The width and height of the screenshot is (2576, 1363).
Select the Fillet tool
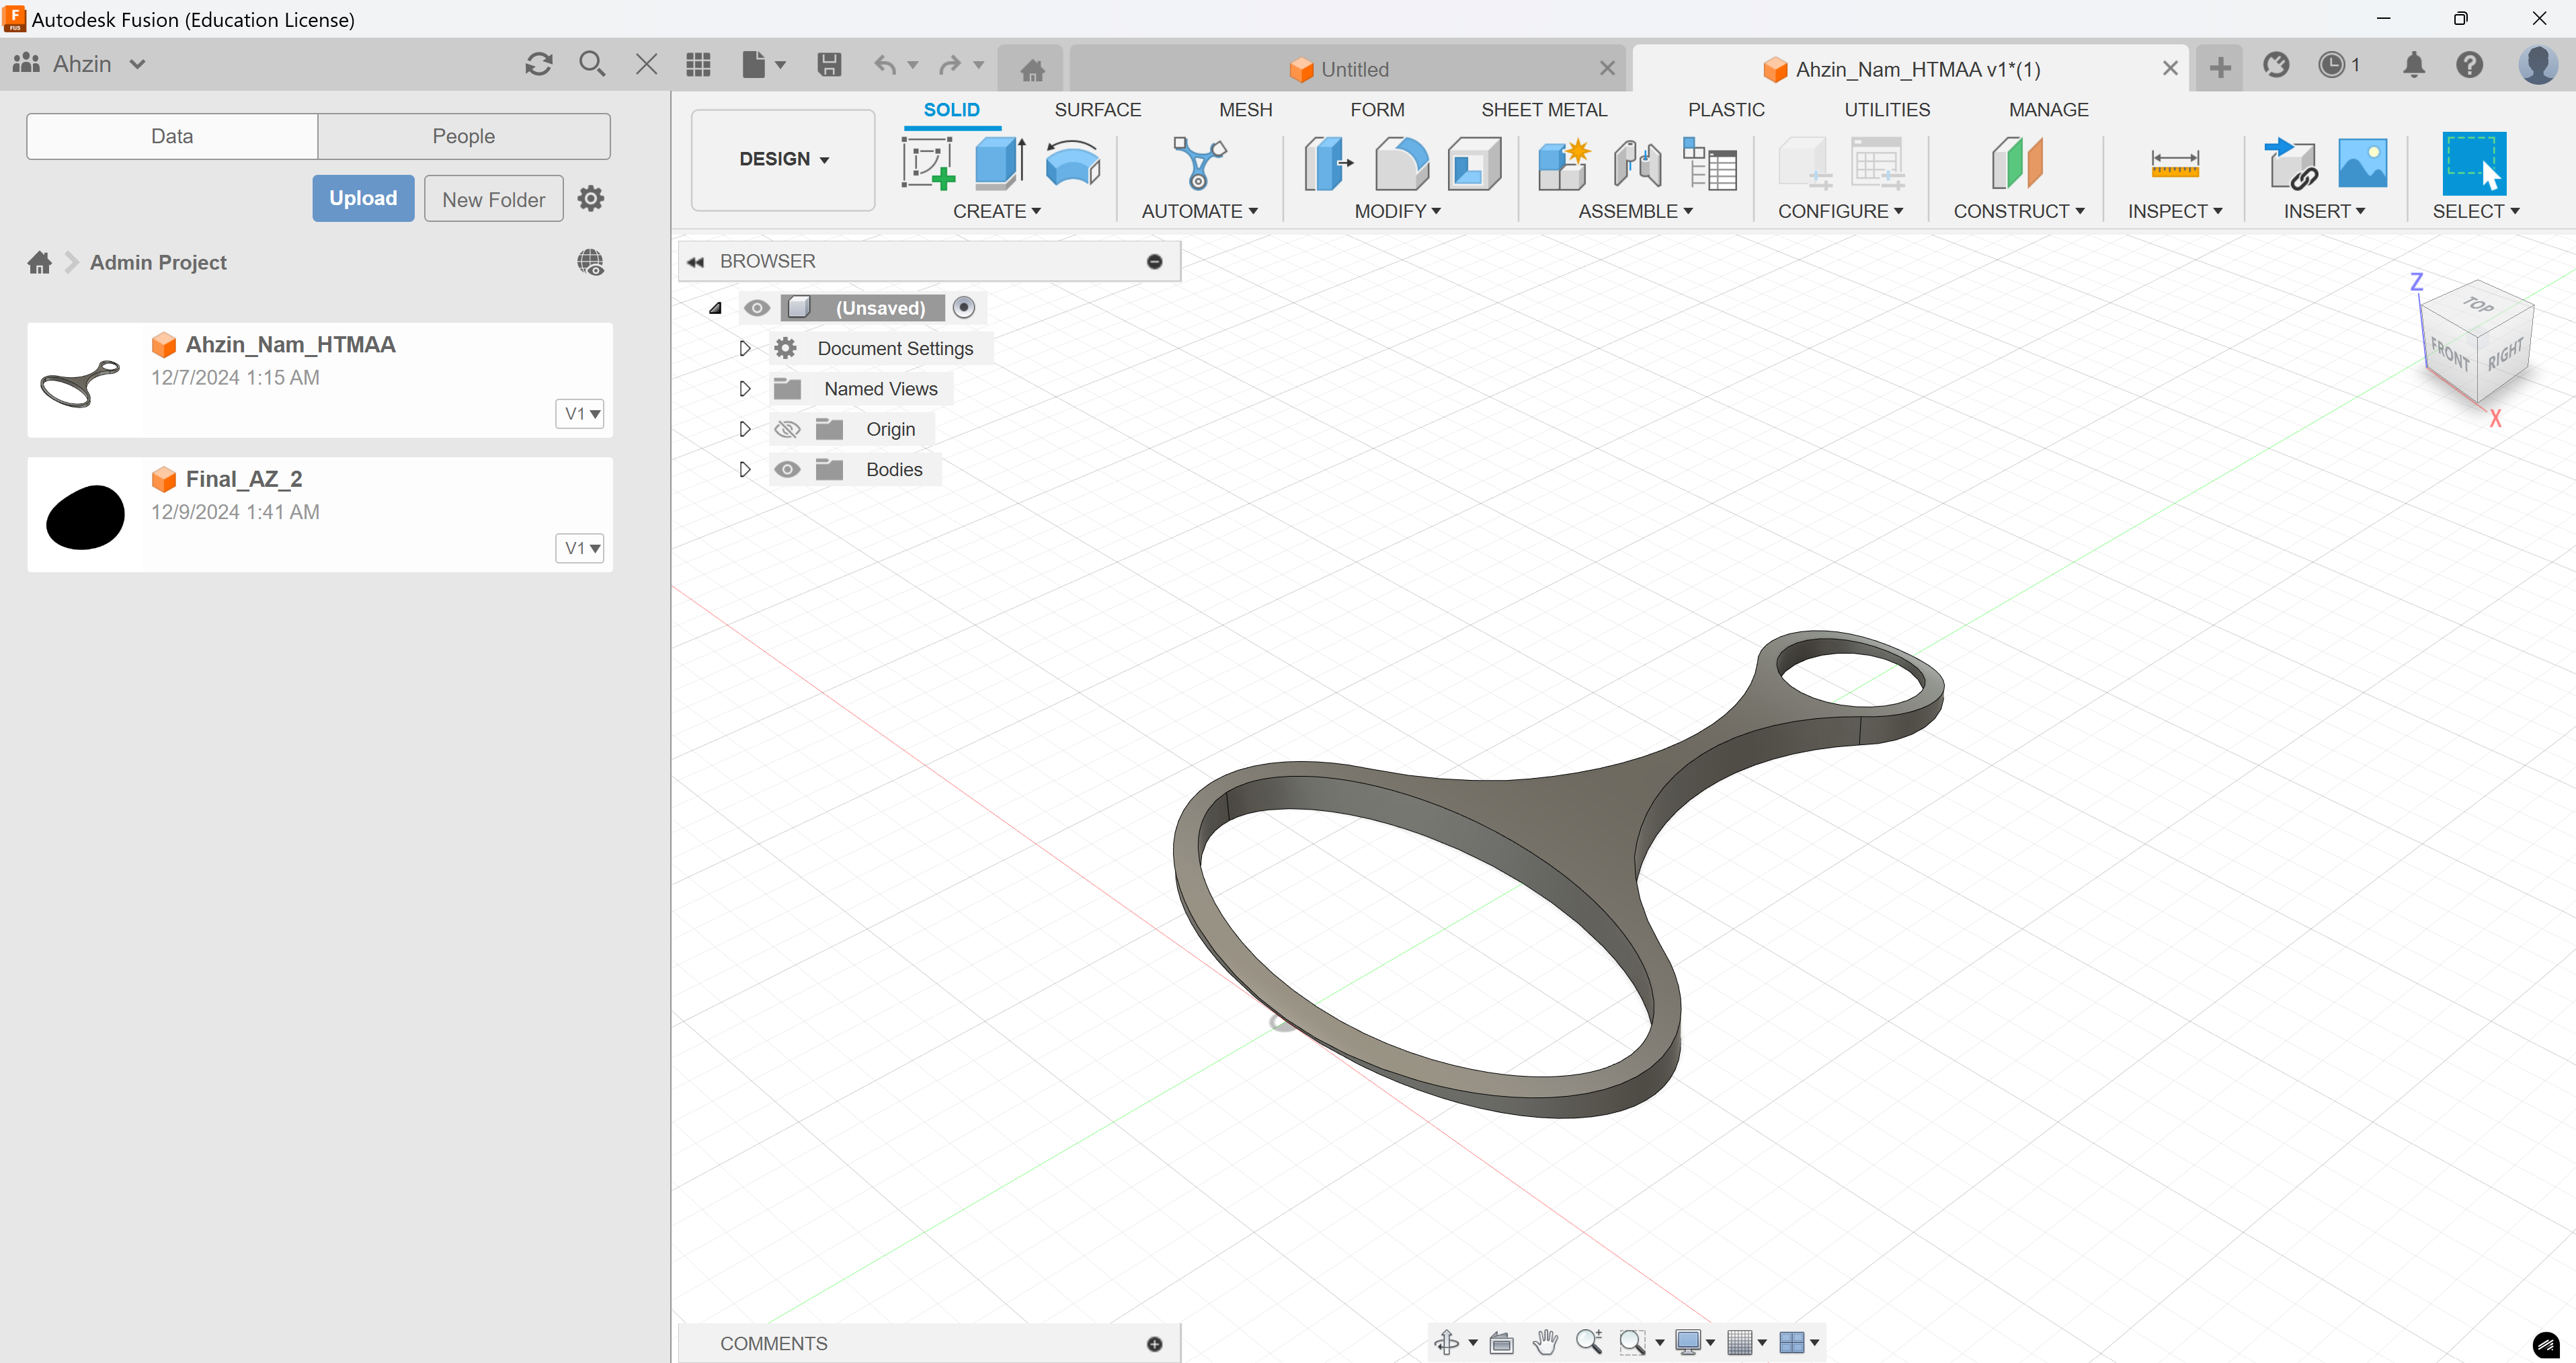click(1401, 164)
